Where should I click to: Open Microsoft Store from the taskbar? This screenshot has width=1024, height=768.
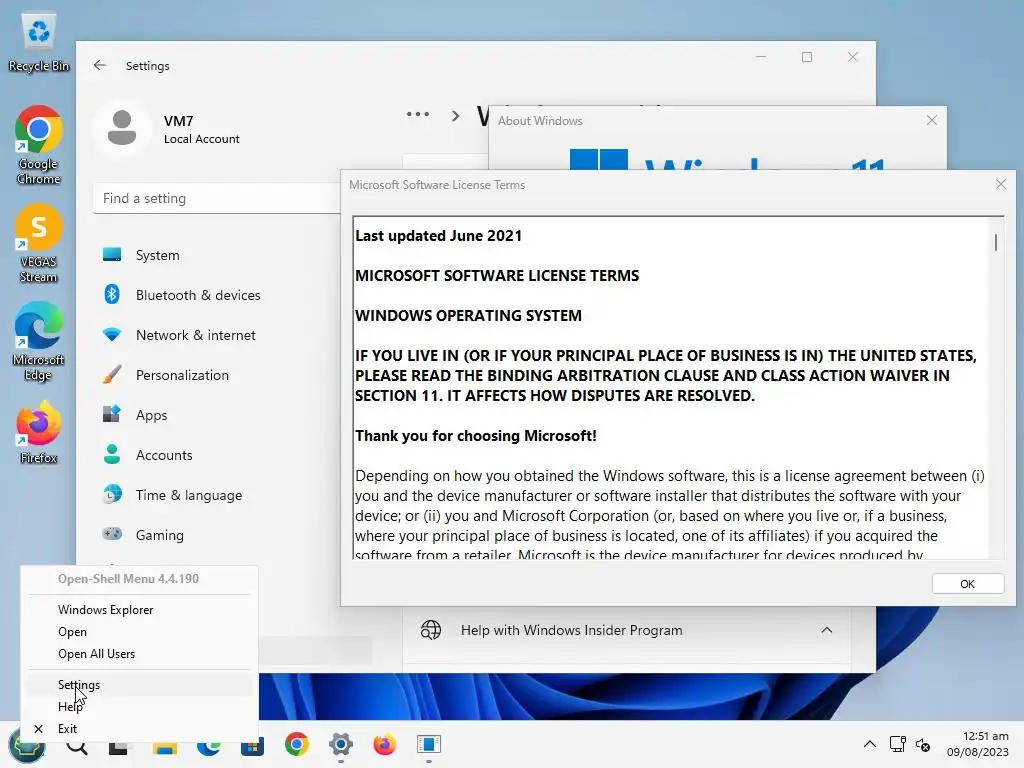point(252,745)
